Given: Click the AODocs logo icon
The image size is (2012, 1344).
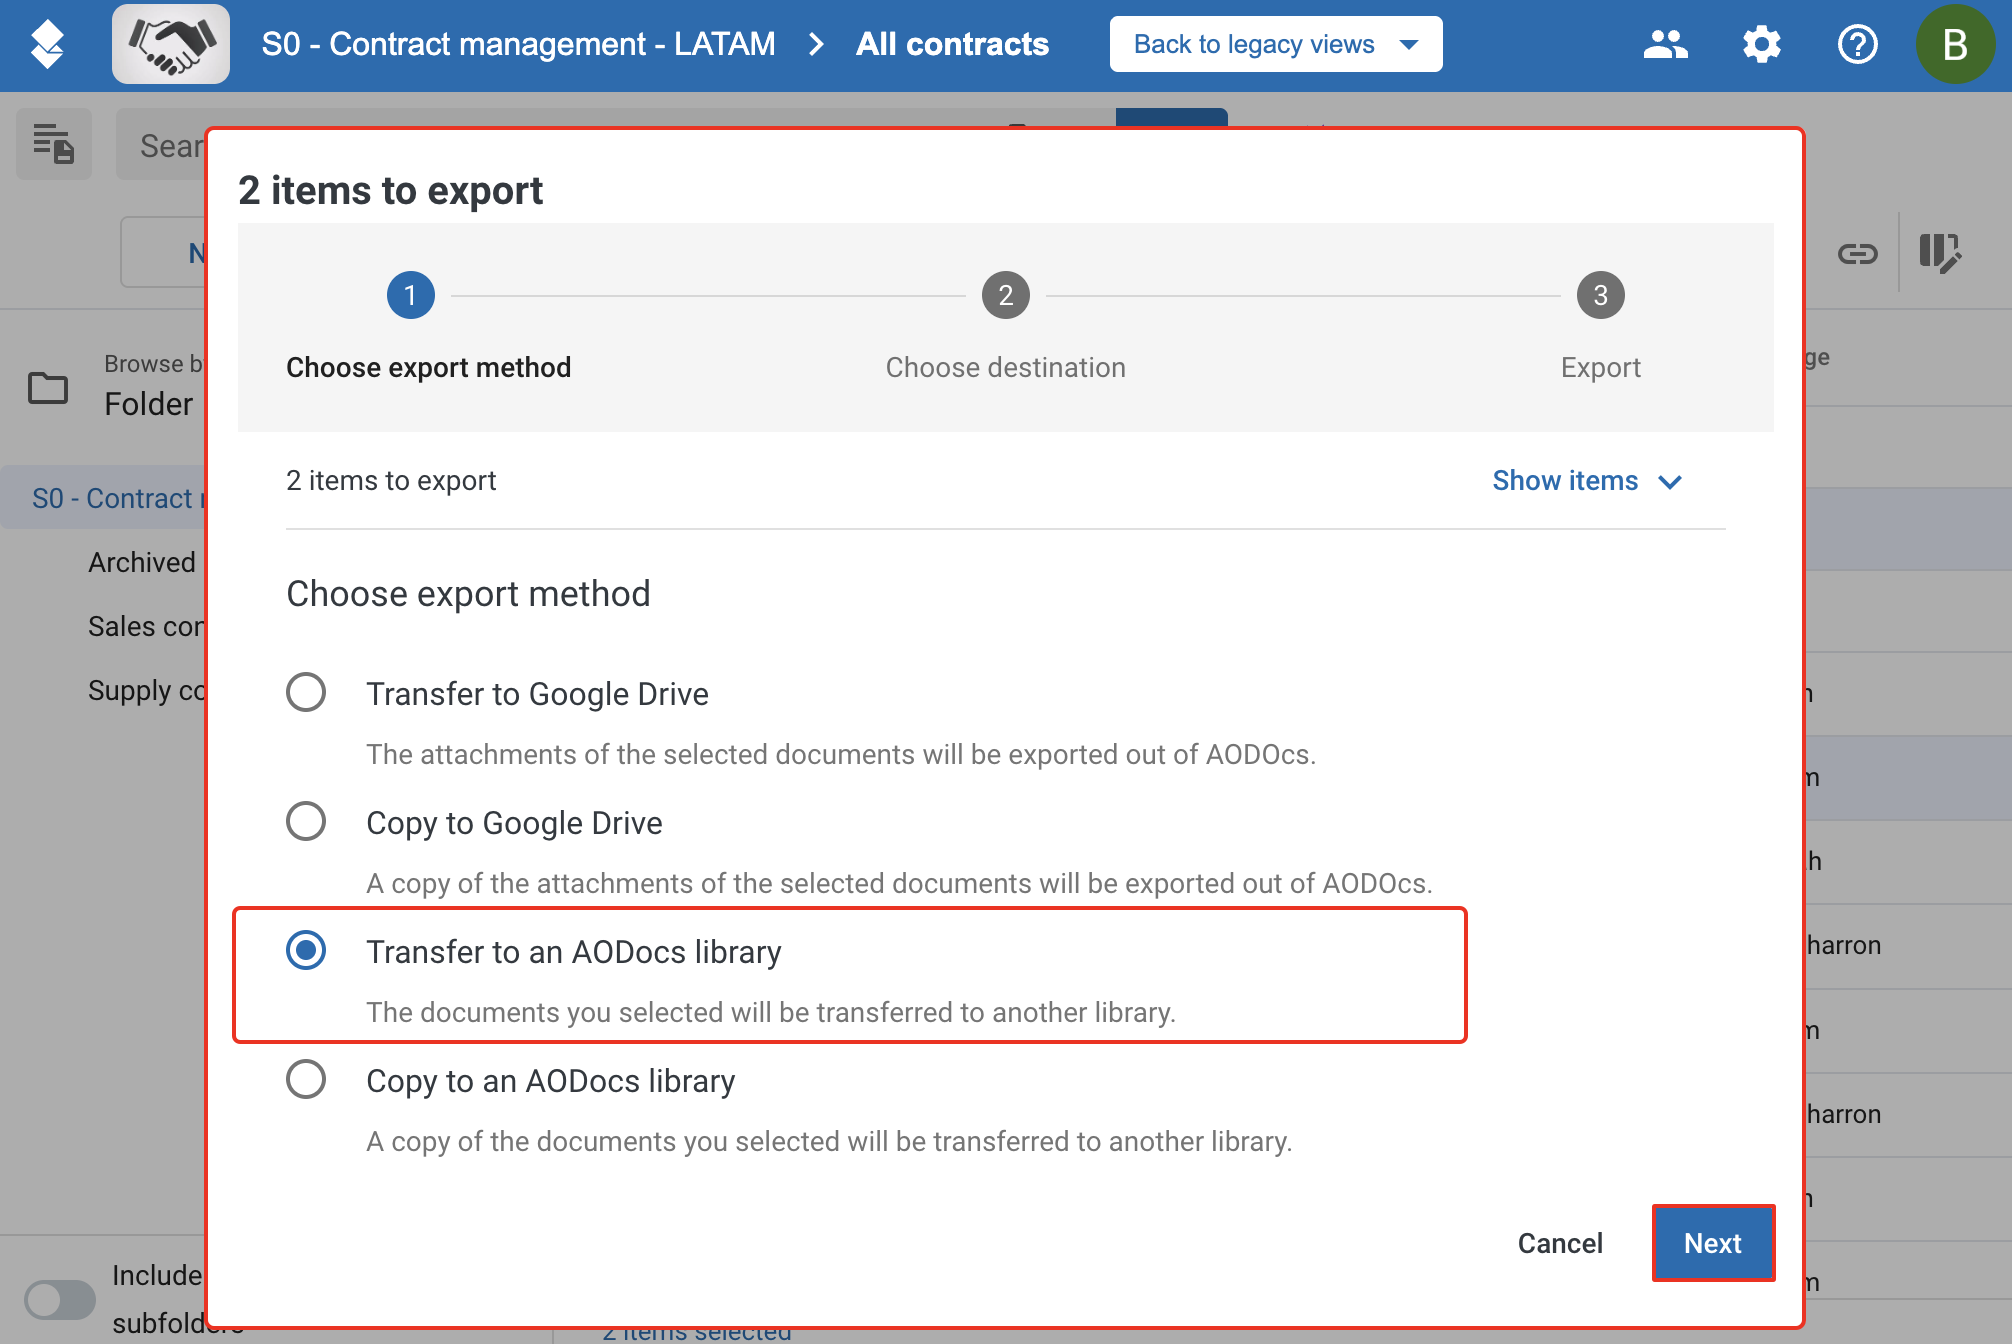Looking at the screenshot, I should pos(47,44).
